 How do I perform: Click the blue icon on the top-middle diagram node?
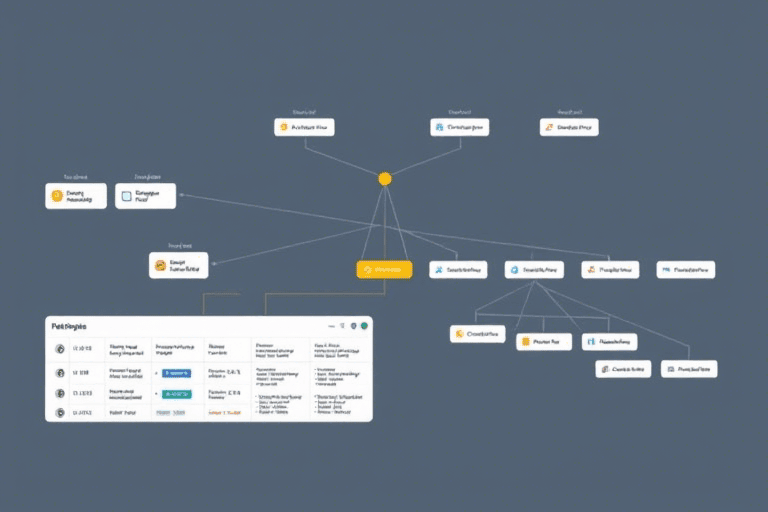pyautogui.click(x=440, y=127)
